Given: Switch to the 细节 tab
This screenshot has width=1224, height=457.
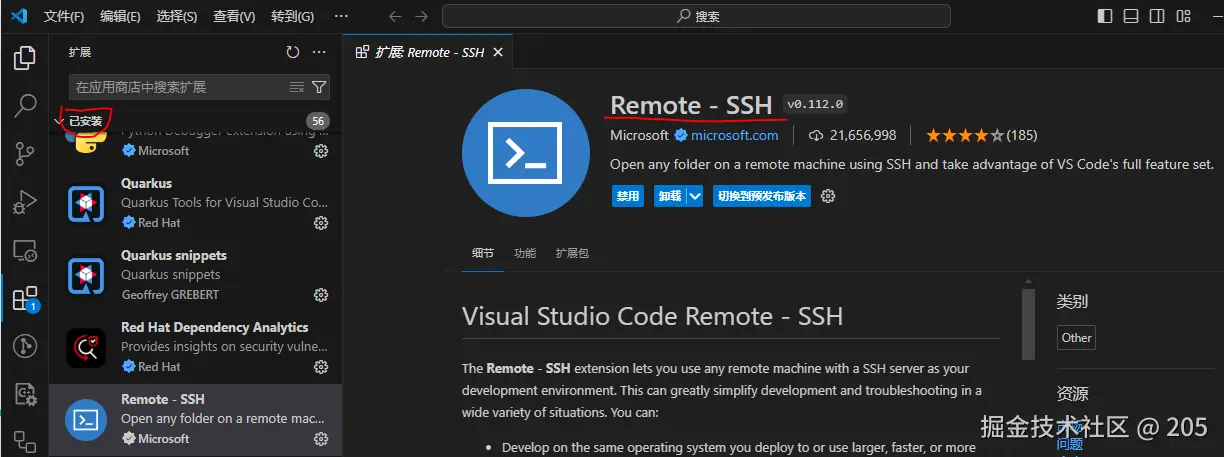Looking at the screenshot, I should [x=483, y=253].
